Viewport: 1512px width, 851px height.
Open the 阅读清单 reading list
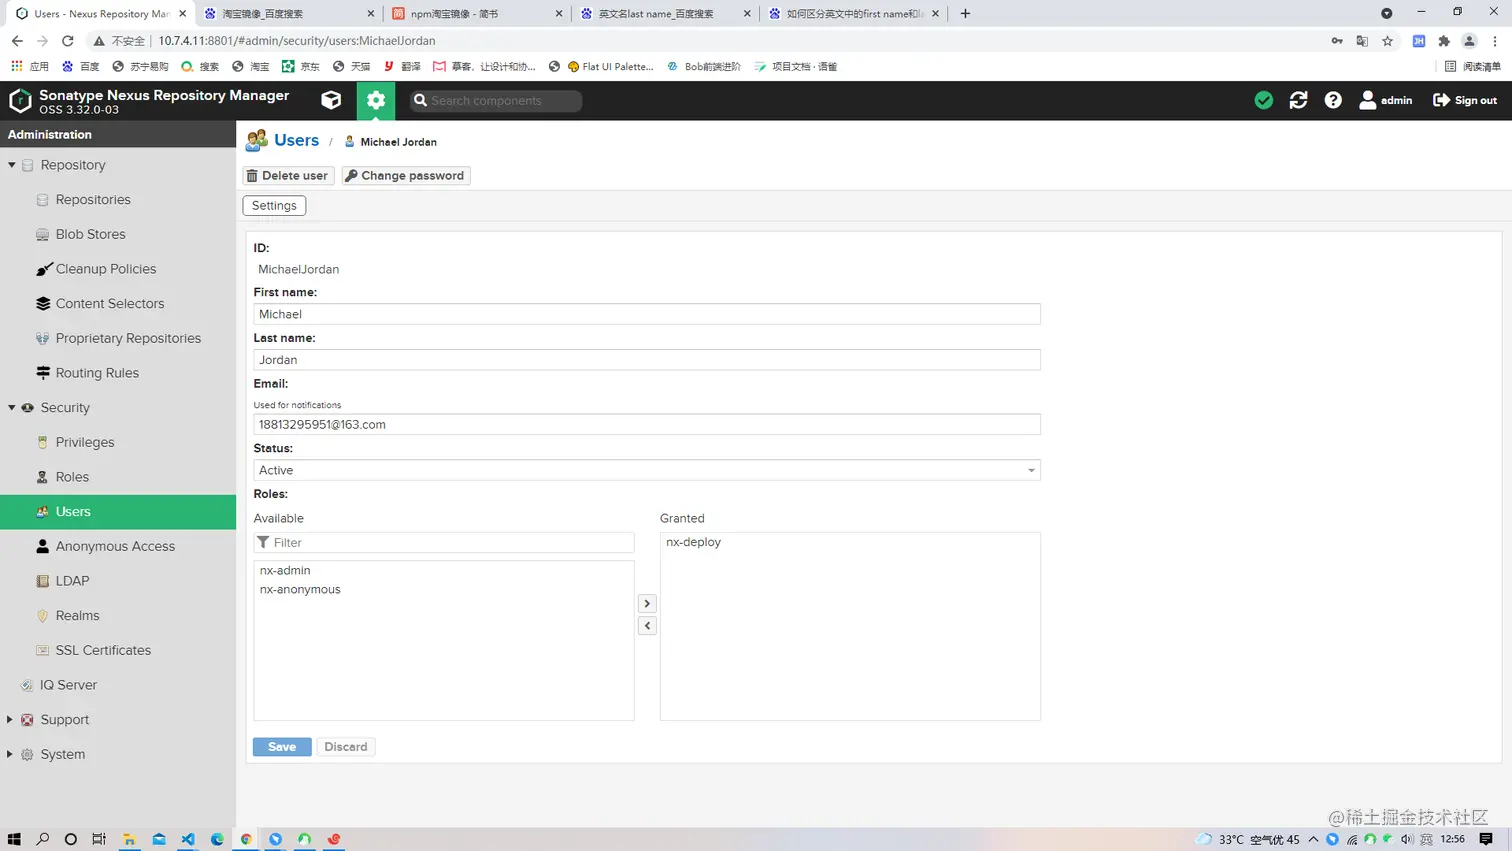(x=1473, y=67)
